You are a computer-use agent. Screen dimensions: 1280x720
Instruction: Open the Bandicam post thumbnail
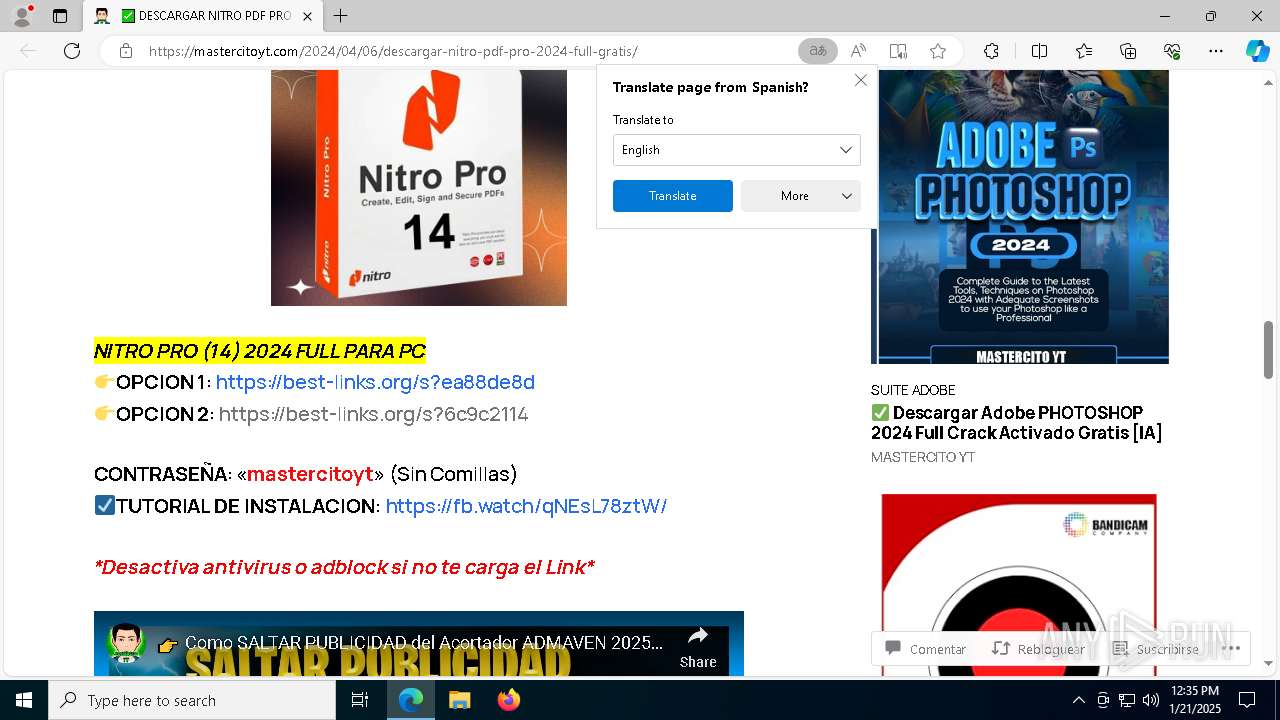tap(1019, 585)
